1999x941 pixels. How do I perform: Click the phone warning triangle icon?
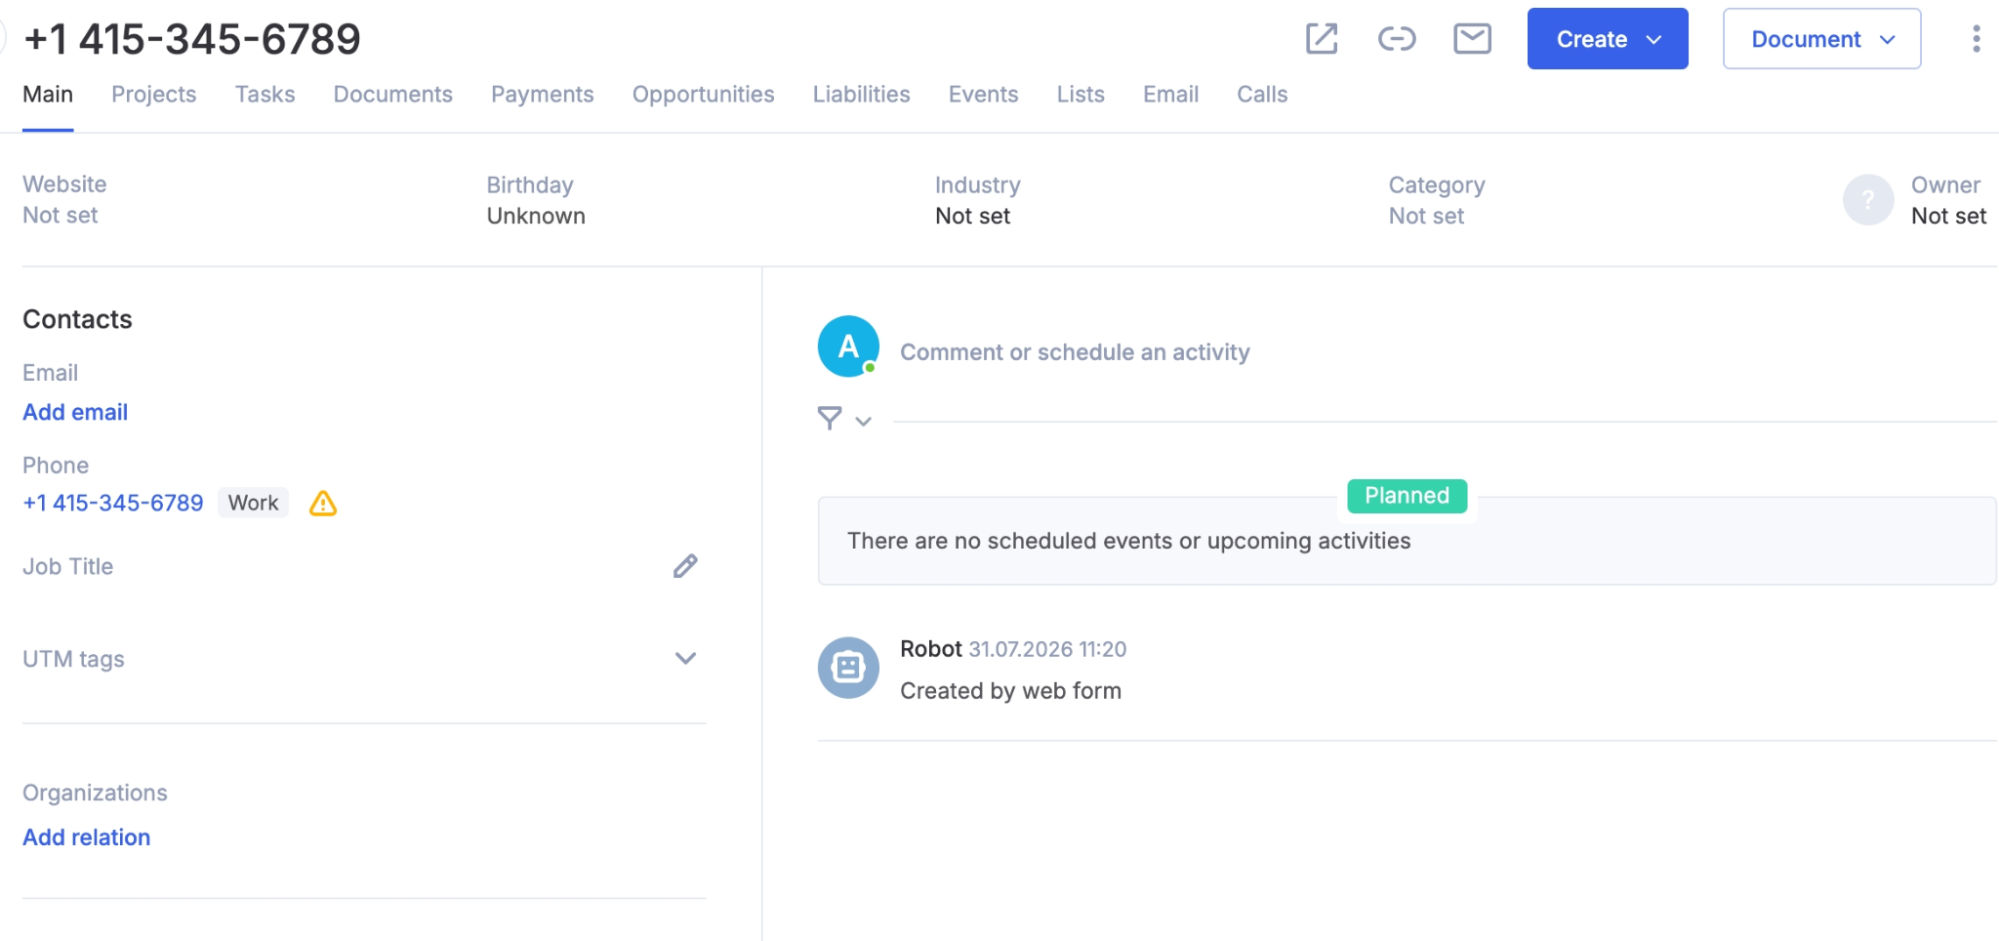click(x=323, y=503)
